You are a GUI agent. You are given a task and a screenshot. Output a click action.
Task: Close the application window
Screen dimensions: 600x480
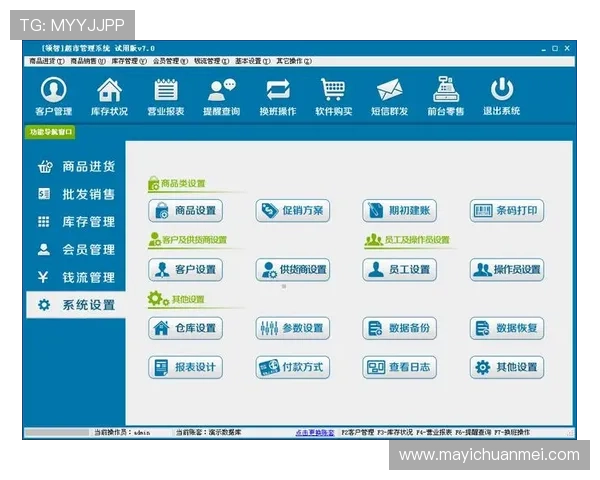coord(567,48)
